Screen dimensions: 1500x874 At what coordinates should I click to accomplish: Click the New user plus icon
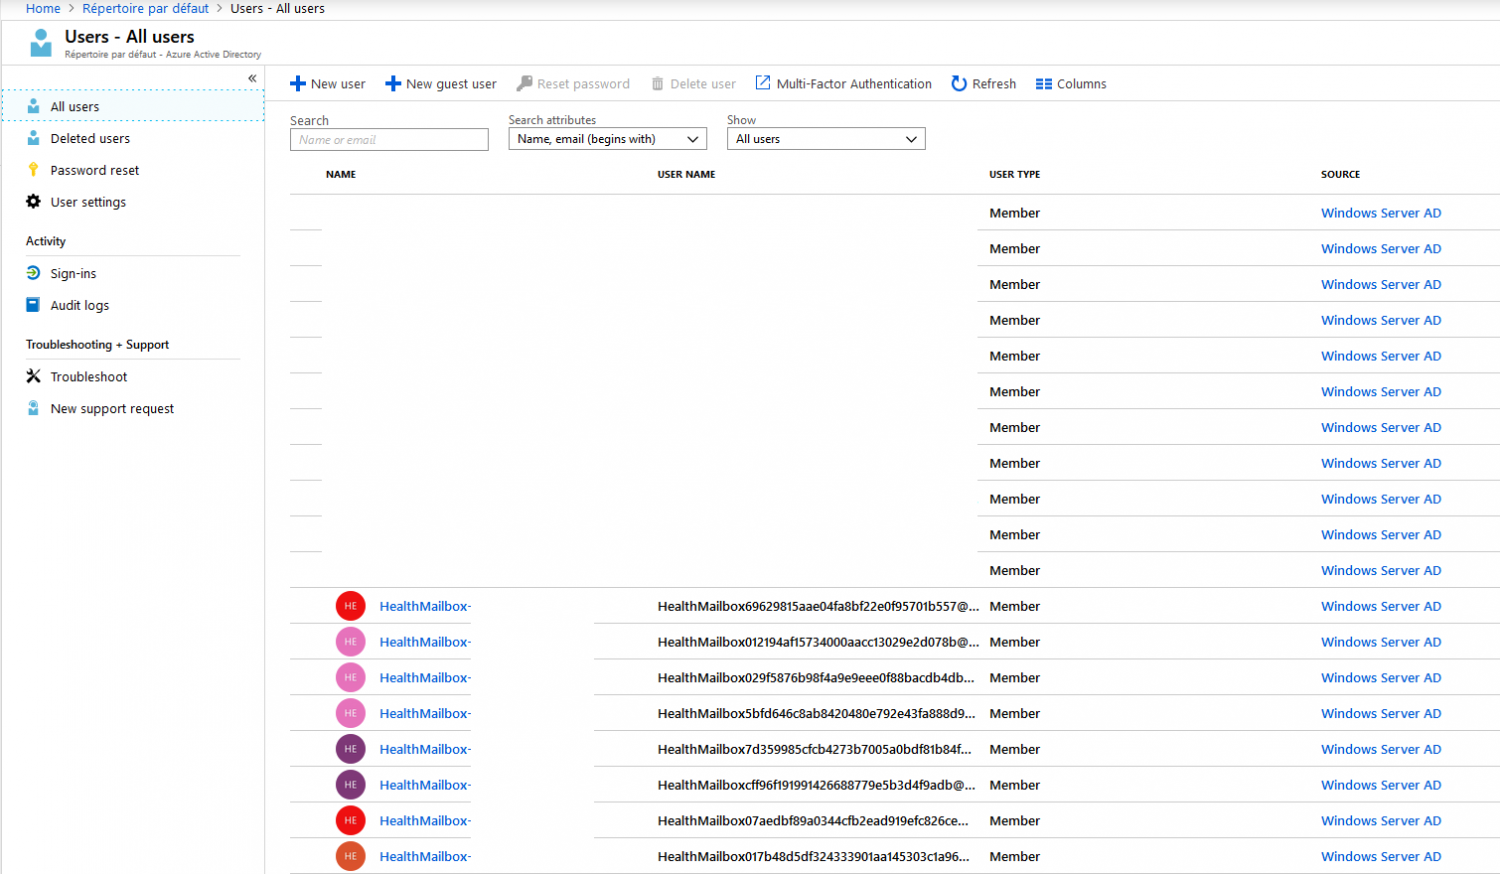[297, 84]
